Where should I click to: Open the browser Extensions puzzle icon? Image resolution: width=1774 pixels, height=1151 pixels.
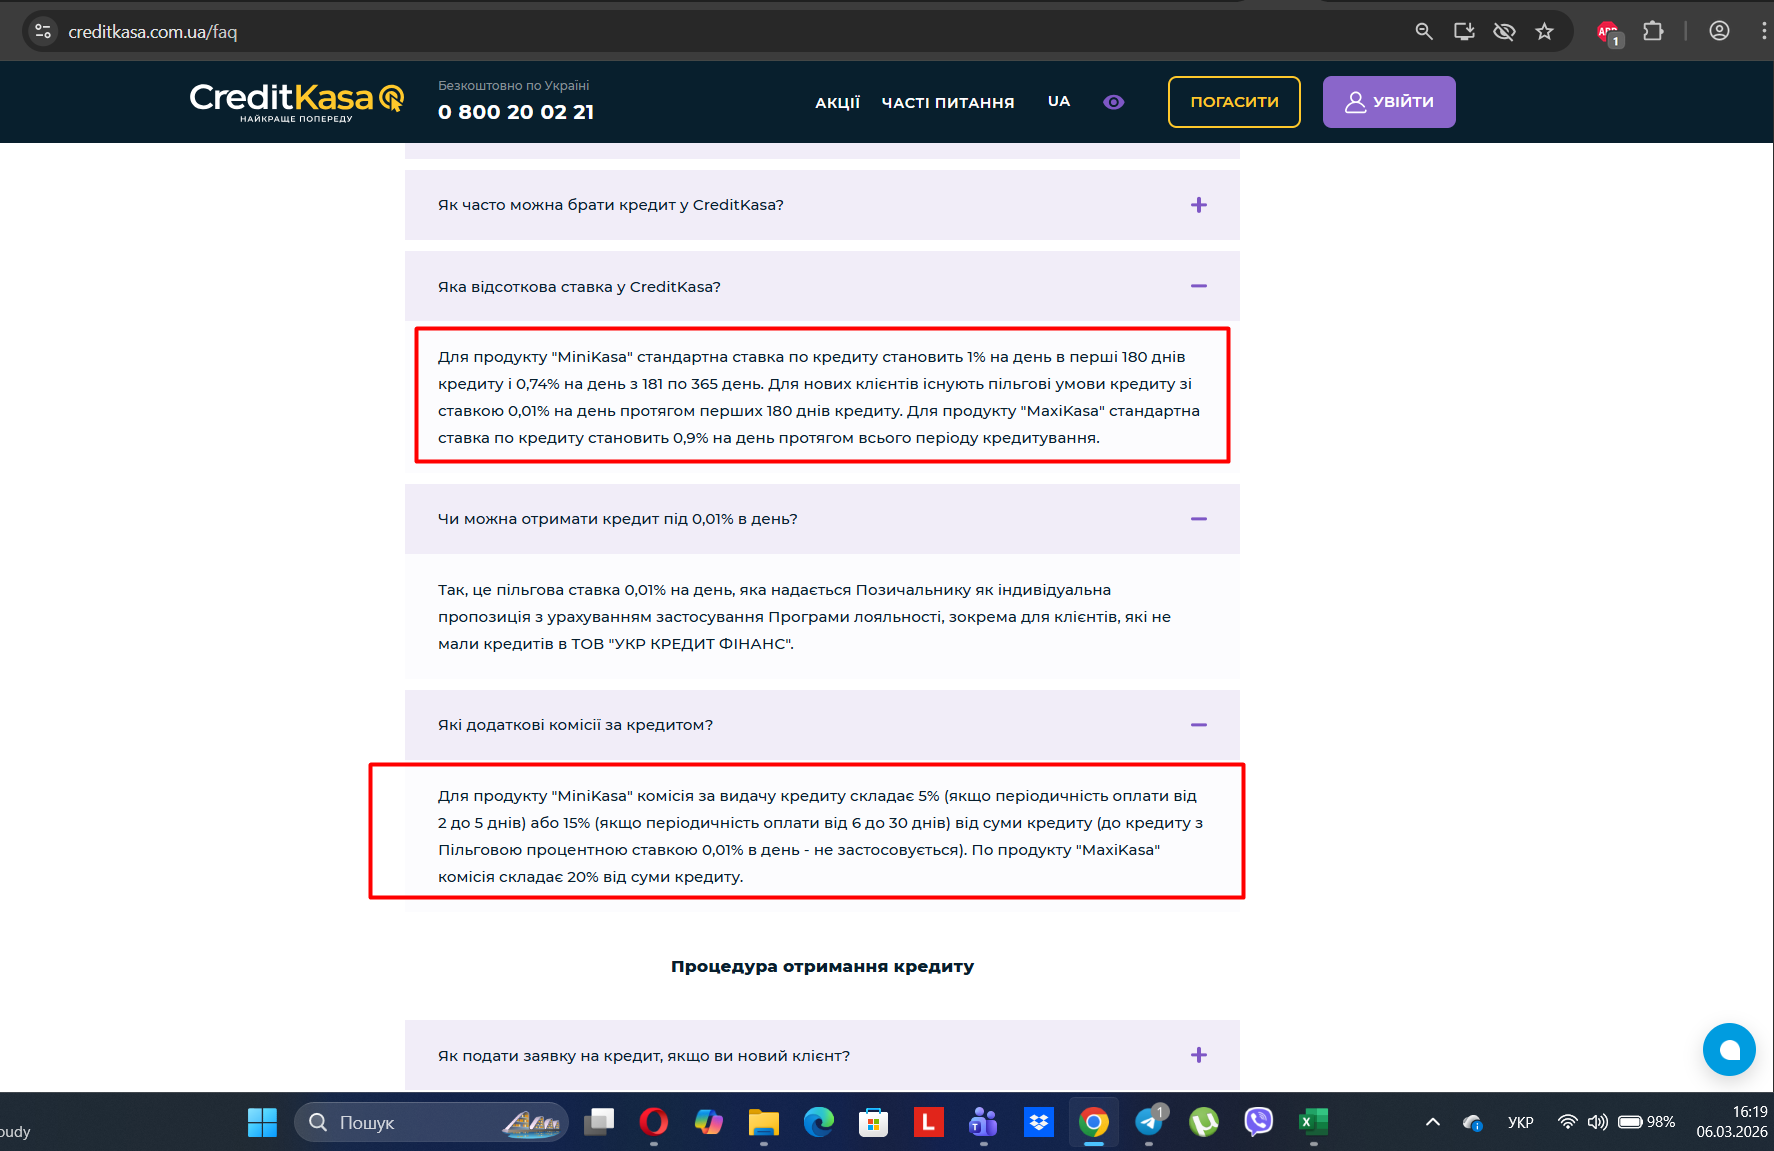click(1654, 32)
